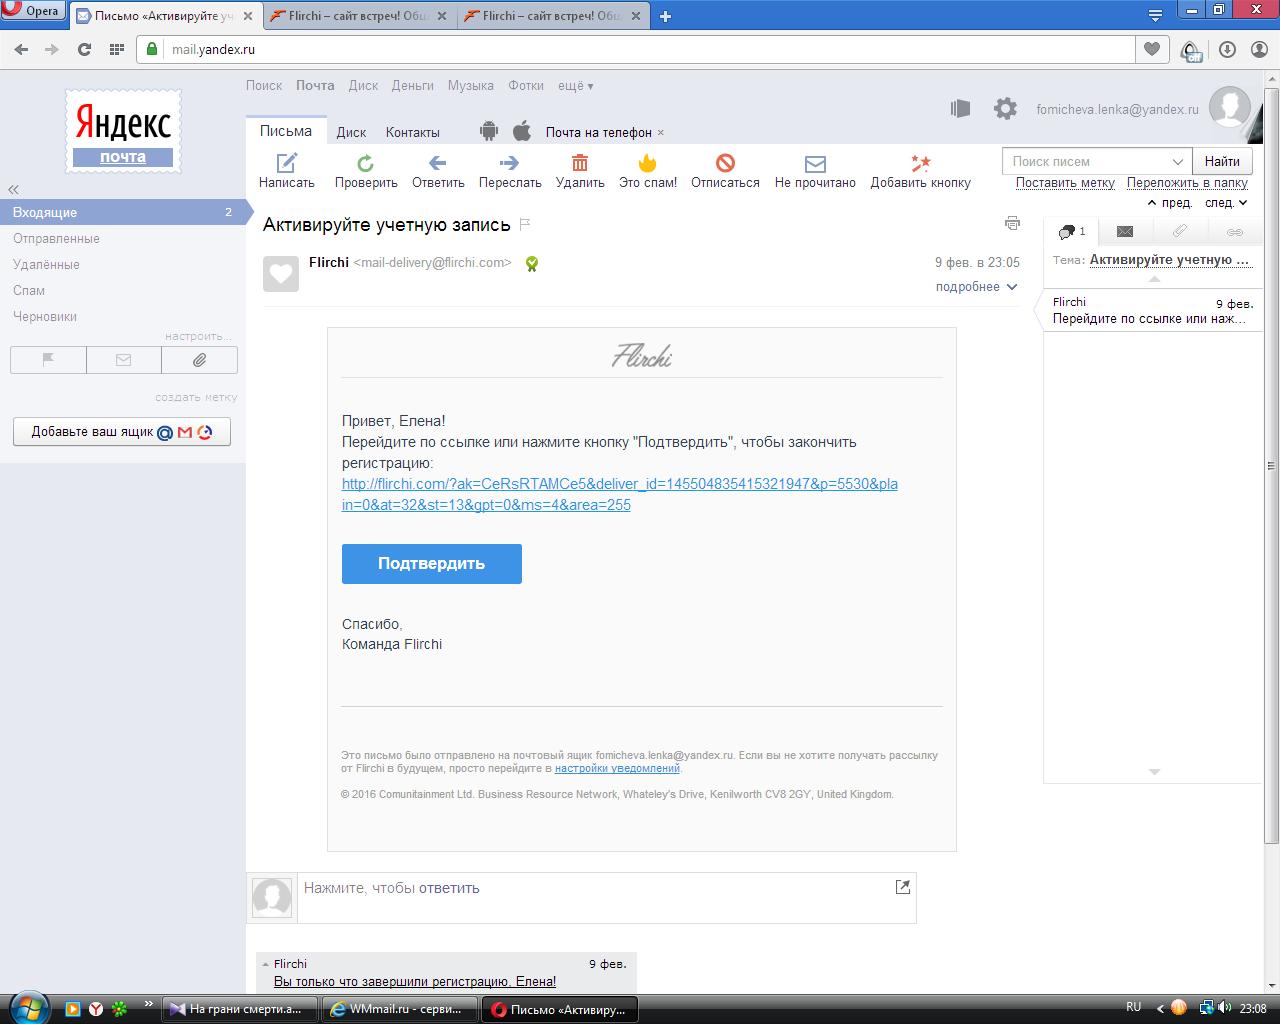The width and height of the screenshot is (1280, 1024).
Task: Open the Входящие folder
Action: pyautogui.click(x=122, y=212)
